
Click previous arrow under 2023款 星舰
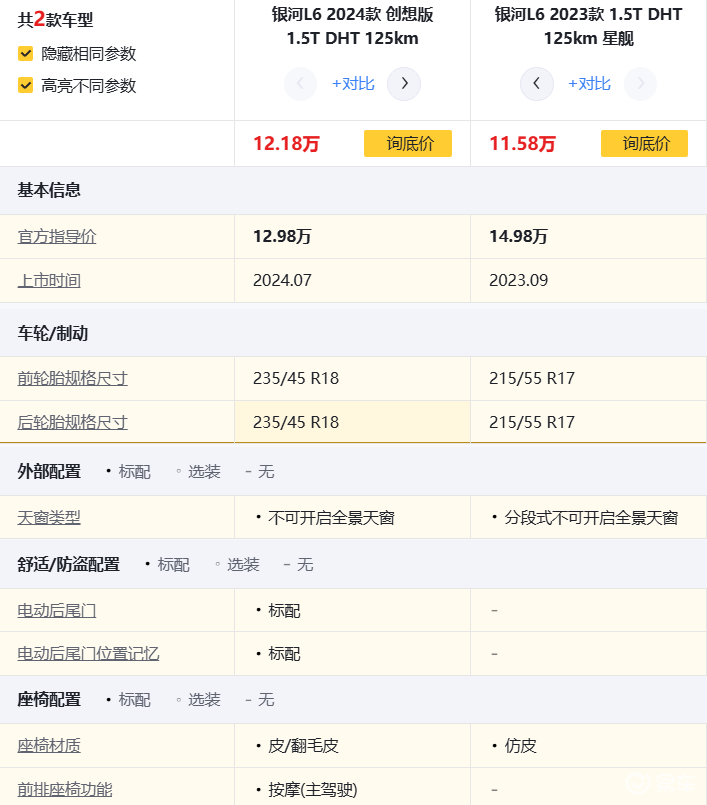coord(537,84)
